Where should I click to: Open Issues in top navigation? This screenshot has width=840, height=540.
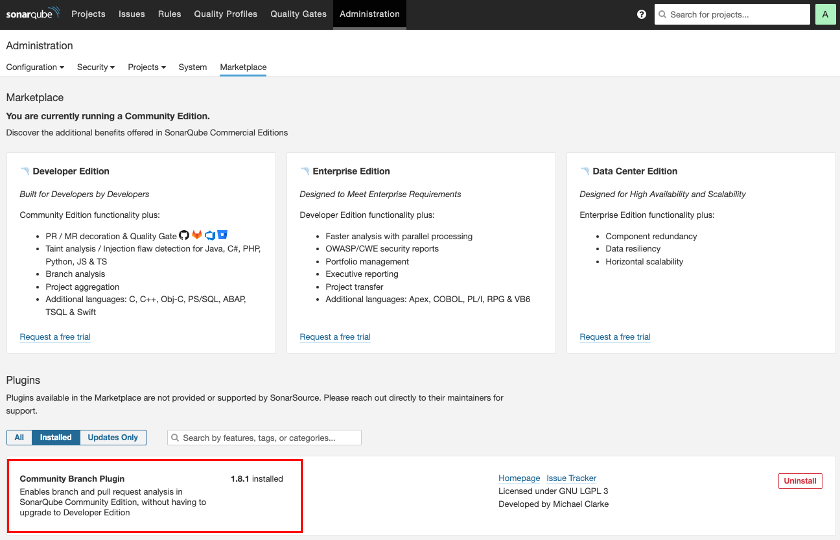132,14
